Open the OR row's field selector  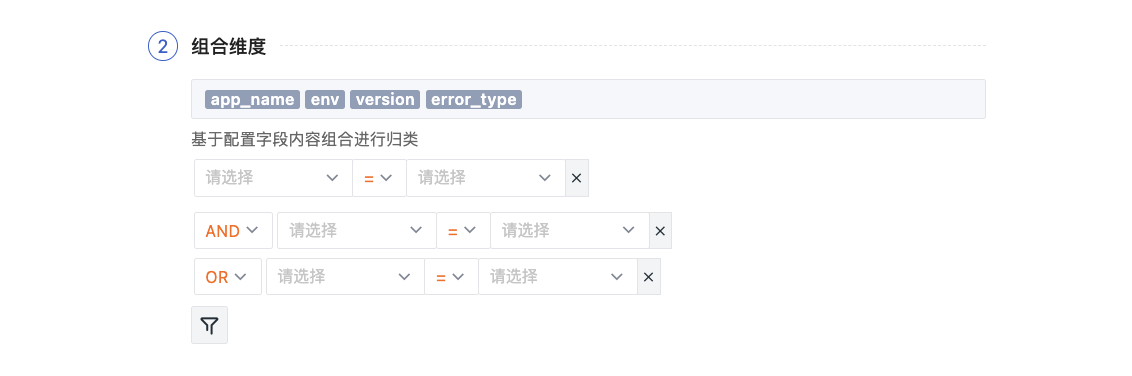tap(345, 277)
